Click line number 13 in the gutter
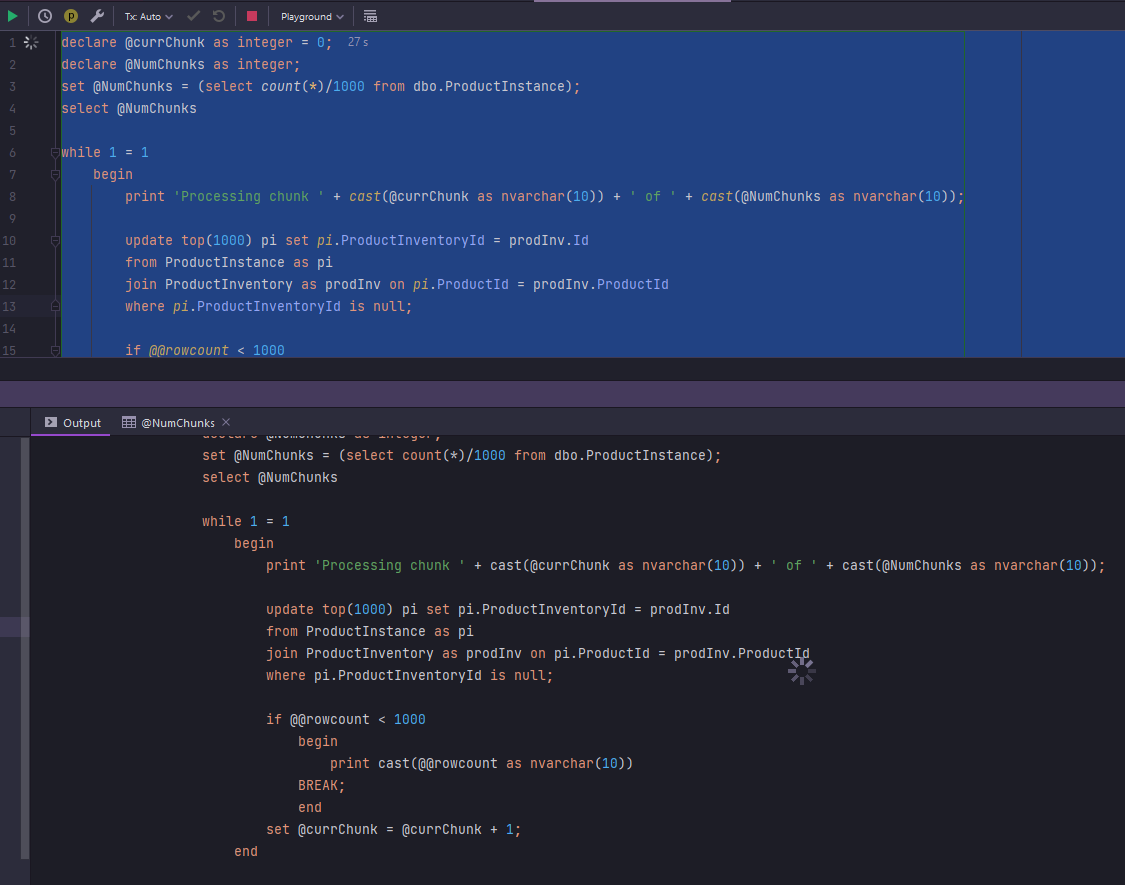This screenshot has height=885, width=1125. click(9, 306)
